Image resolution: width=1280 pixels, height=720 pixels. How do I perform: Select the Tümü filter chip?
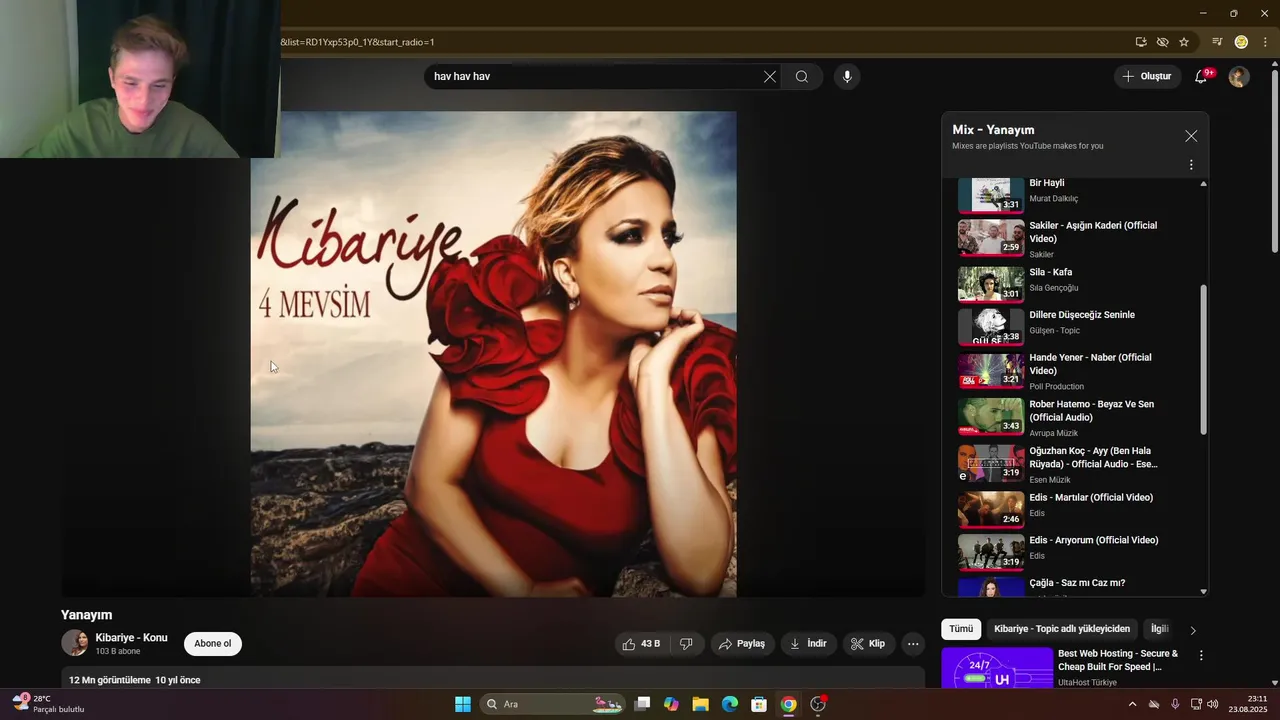pyautogui.click(x=961, y=629)
